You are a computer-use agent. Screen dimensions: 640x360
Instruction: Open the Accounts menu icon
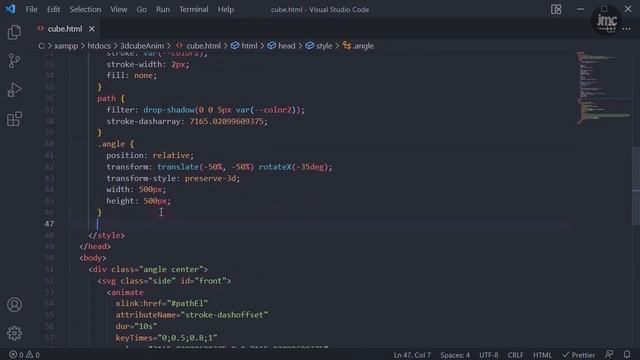point(14,304)
